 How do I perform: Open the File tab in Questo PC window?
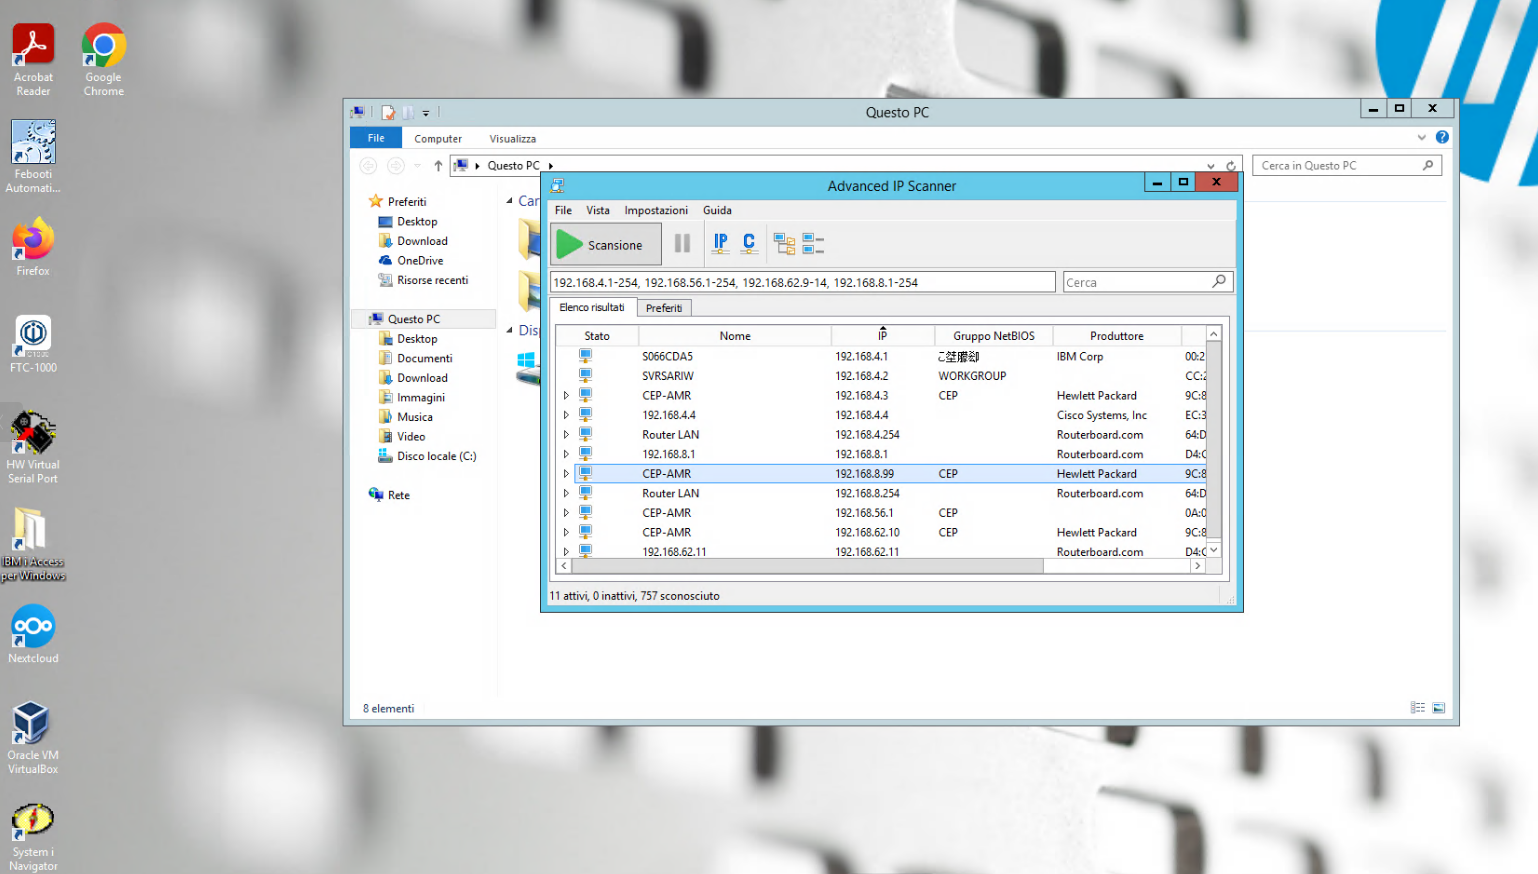pyautogui.click(x=376, y=138)
